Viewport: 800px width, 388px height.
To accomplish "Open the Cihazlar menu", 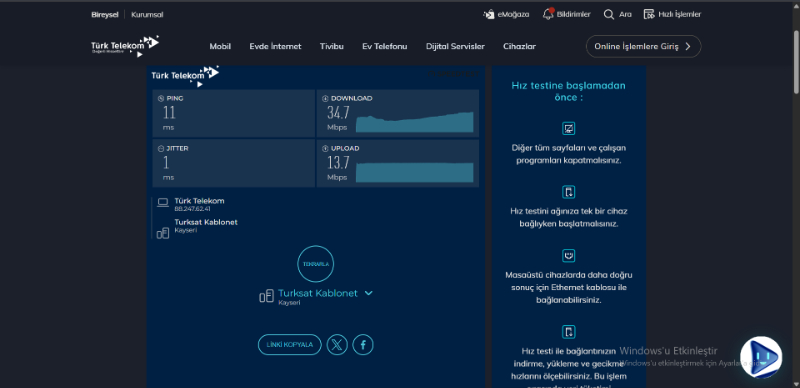I will click(x=519, y=46).
